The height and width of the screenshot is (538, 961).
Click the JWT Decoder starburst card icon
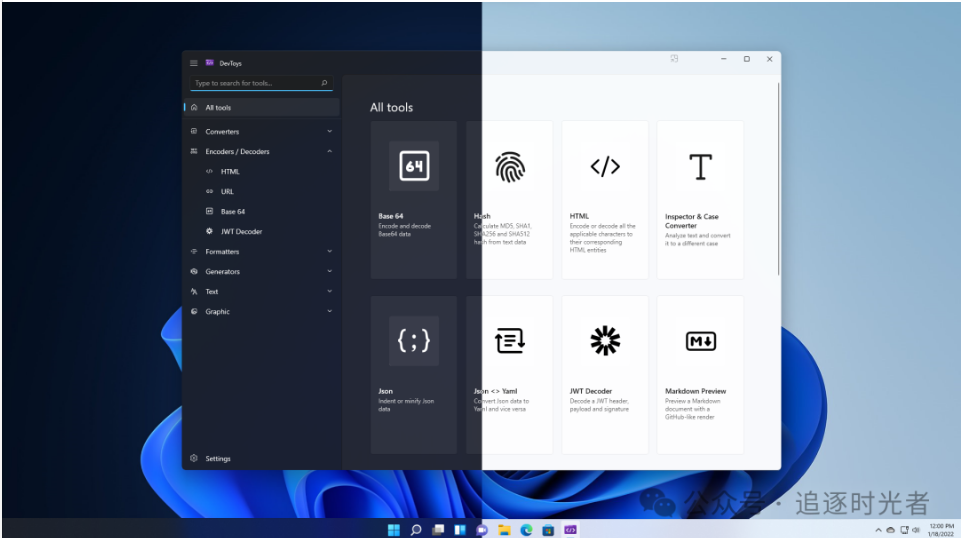(x=605, y=341)
